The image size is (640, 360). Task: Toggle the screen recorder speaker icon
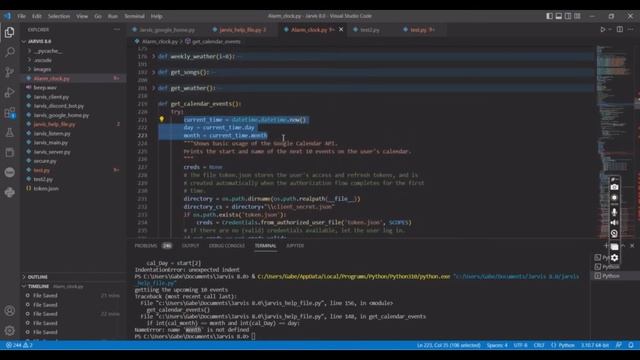[614, 223]
